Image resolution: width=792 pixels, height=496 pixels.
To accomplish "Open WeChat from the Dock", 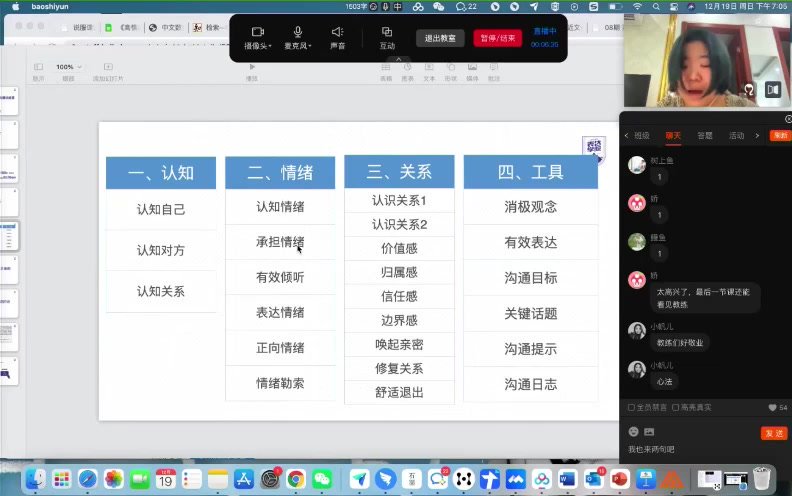I will point(322,479).
